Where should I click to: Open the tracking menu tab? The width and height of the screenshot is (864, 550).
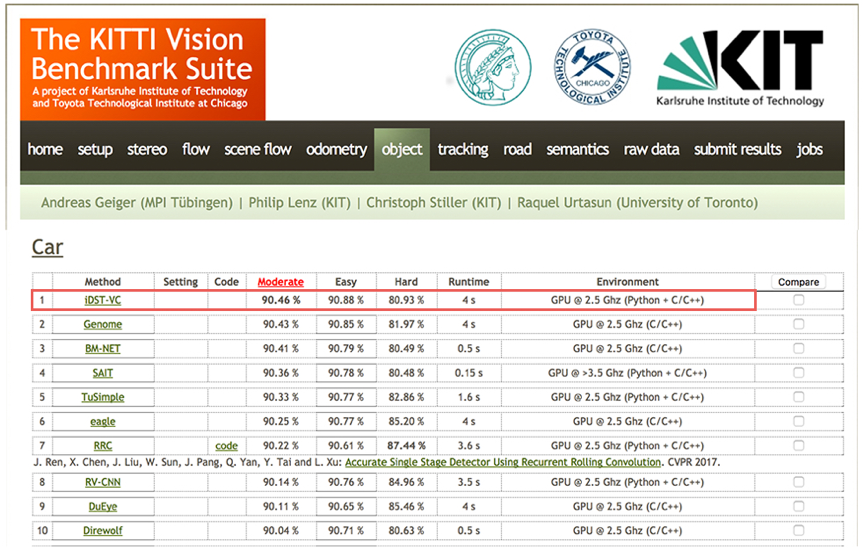pyautogui.click(x=462, y=150)
